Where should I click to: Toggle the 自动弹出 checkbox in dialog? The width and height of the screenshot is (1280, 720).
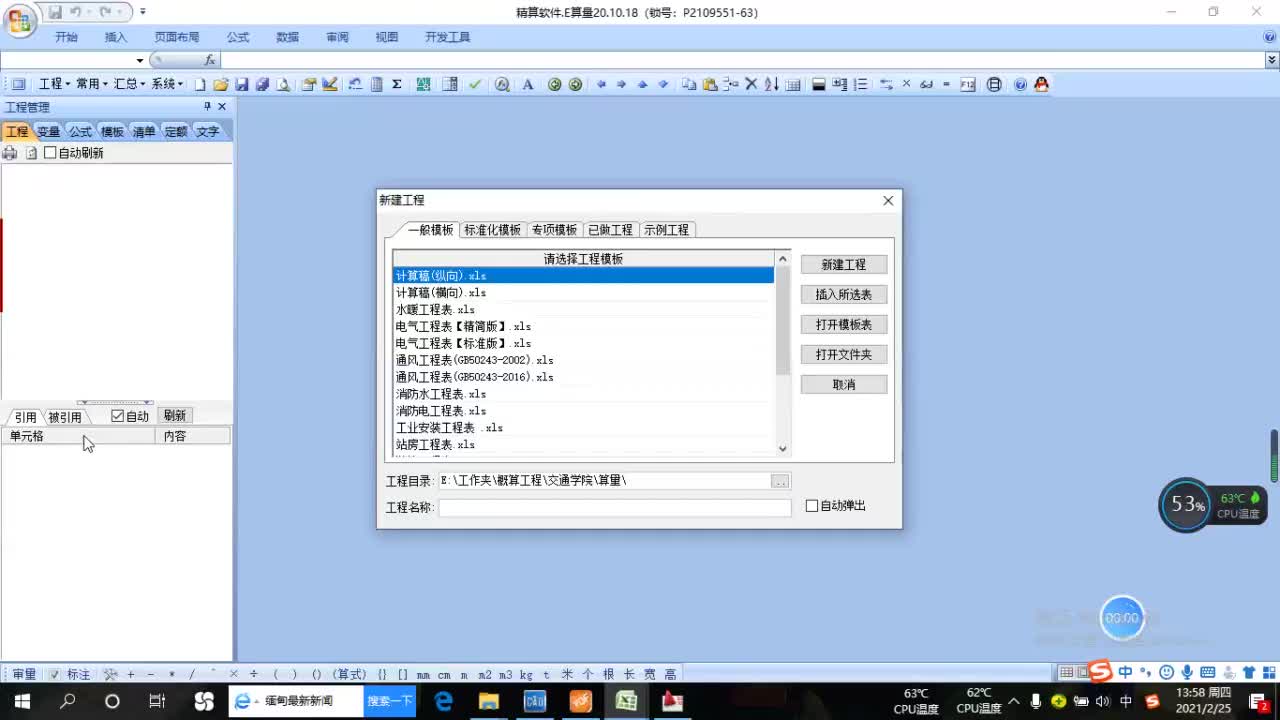812,506
